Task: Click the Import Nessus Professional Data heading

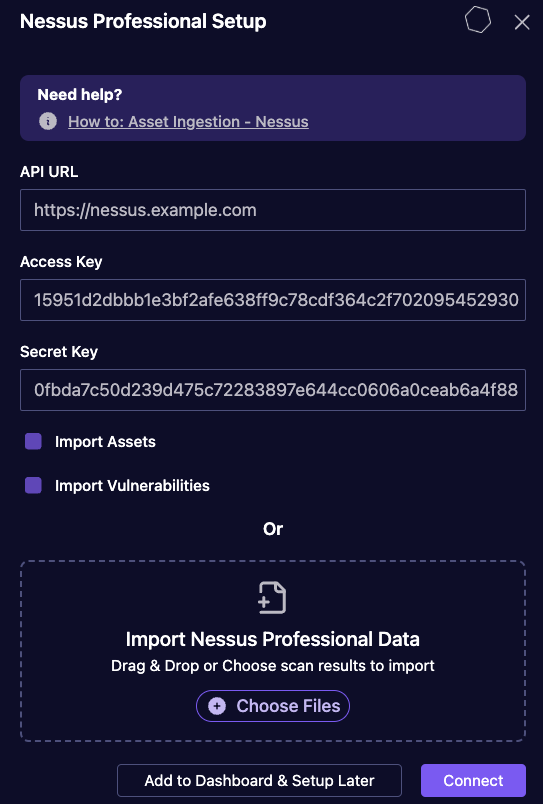Action: (x=273, y=639)
